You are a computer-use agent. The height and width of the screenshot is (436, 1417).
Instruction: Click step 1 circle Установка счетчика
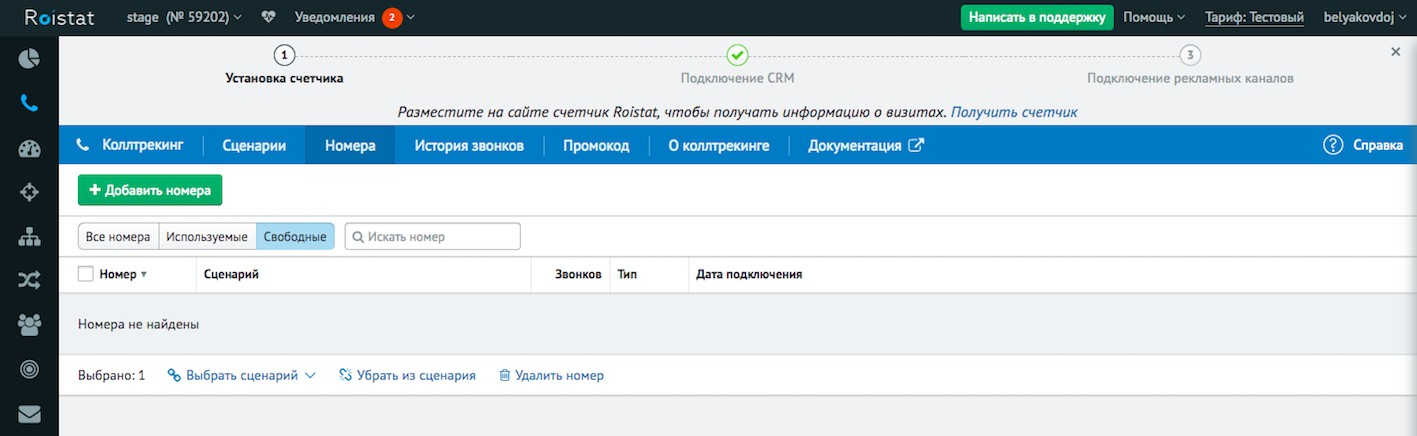tap(284, 55)
